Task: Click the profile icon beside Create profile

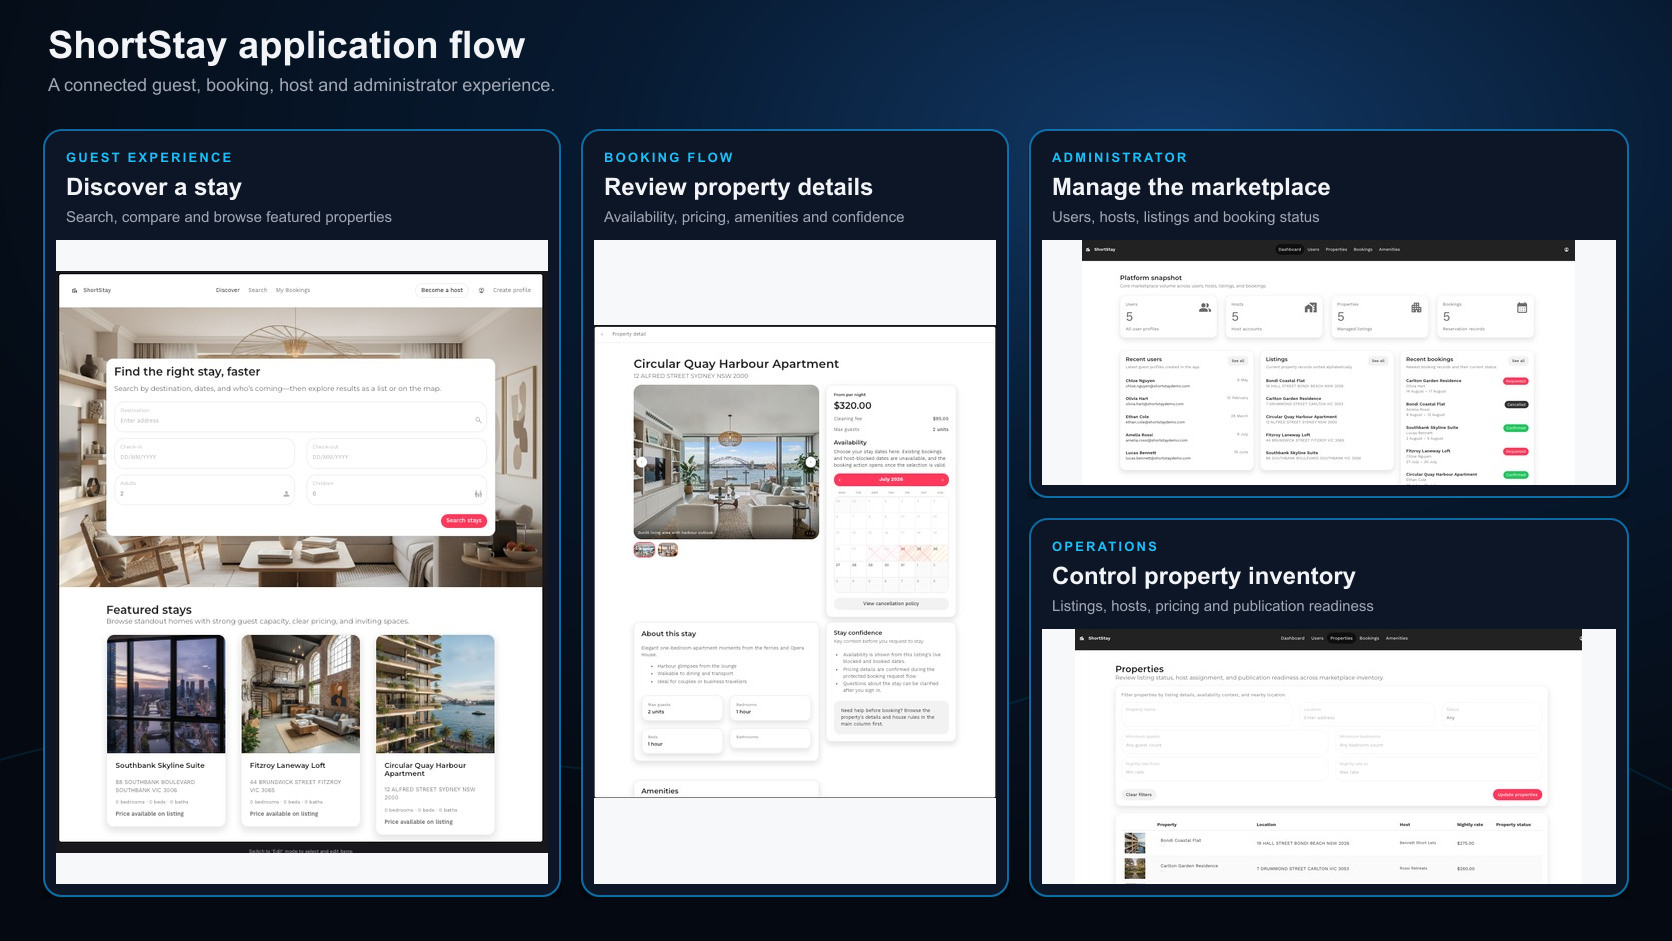Action: click(x=481, y=290)
